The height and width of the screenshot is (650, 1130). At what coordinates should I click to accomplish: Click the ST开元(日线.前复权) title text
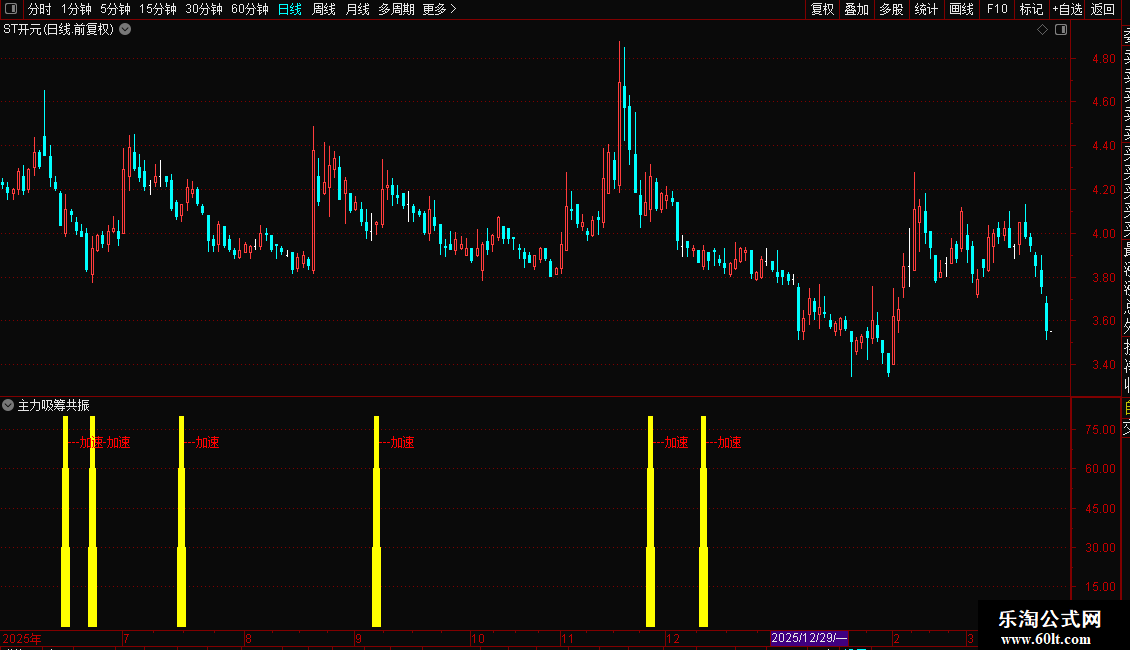(x=58, y=30)
